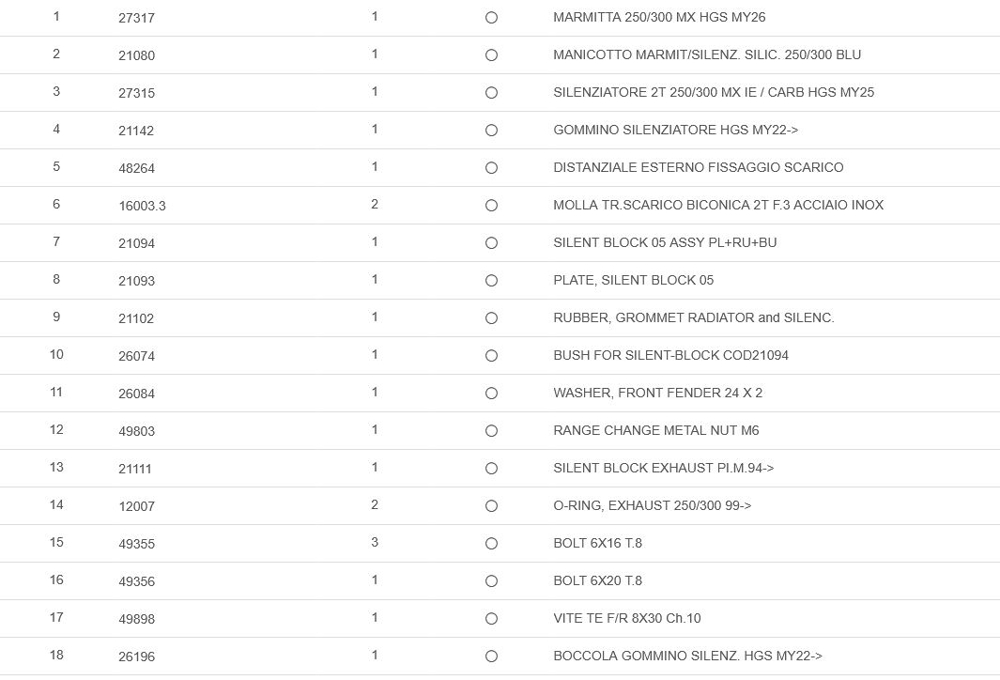Choose the circle for BOCCOLA GOMMINO SILENZ.

[491, 657]
